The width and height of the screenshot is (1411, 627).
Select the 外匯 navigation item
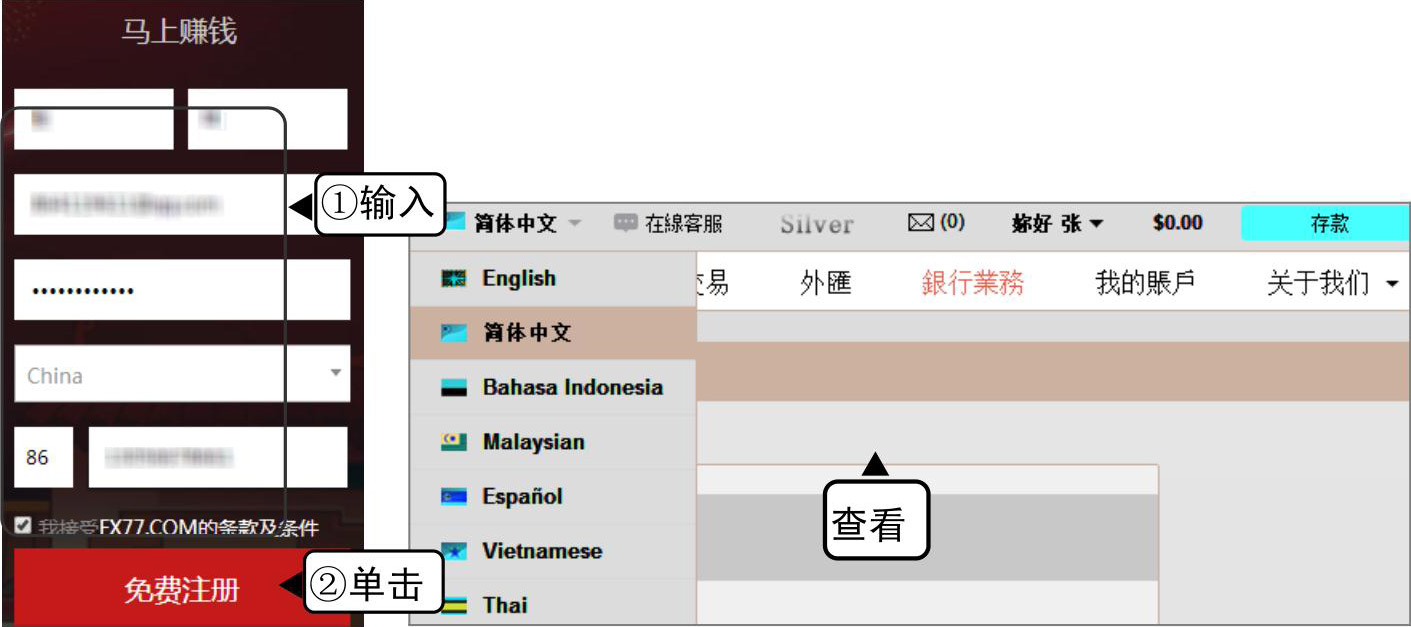[x=825, y=284]
